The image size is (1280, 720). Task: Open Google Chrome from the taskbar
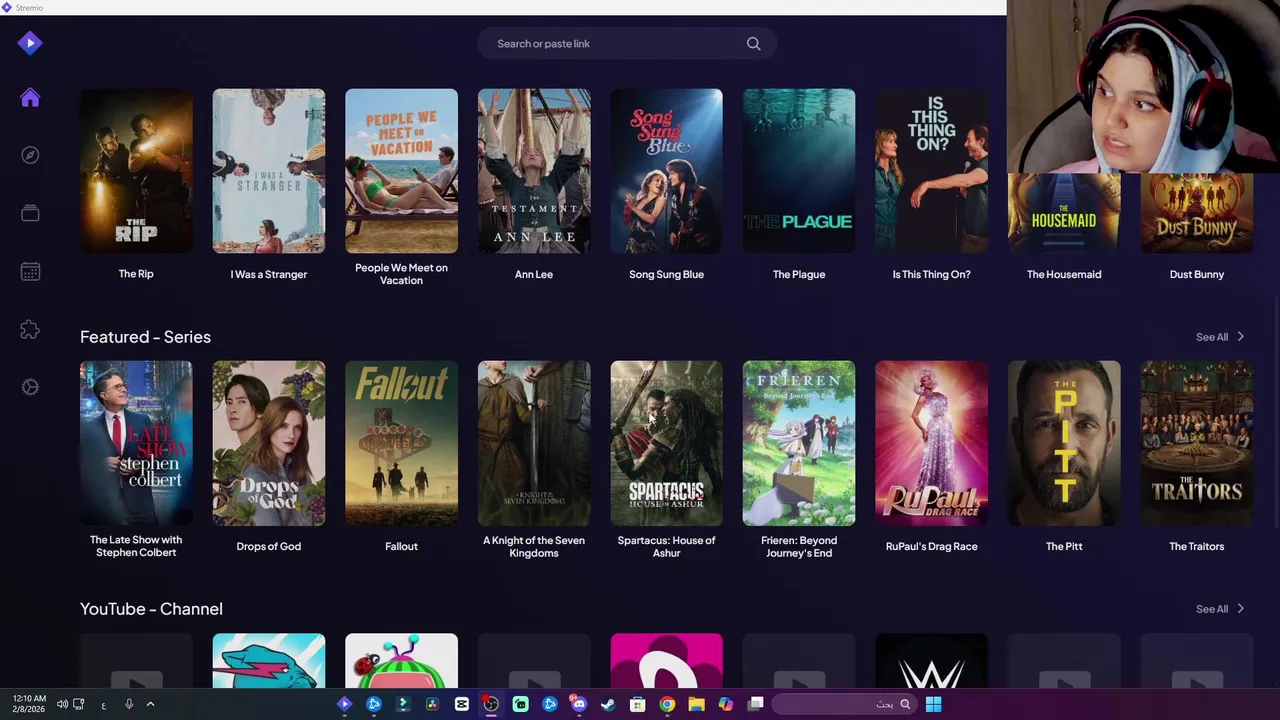point(667,704)
